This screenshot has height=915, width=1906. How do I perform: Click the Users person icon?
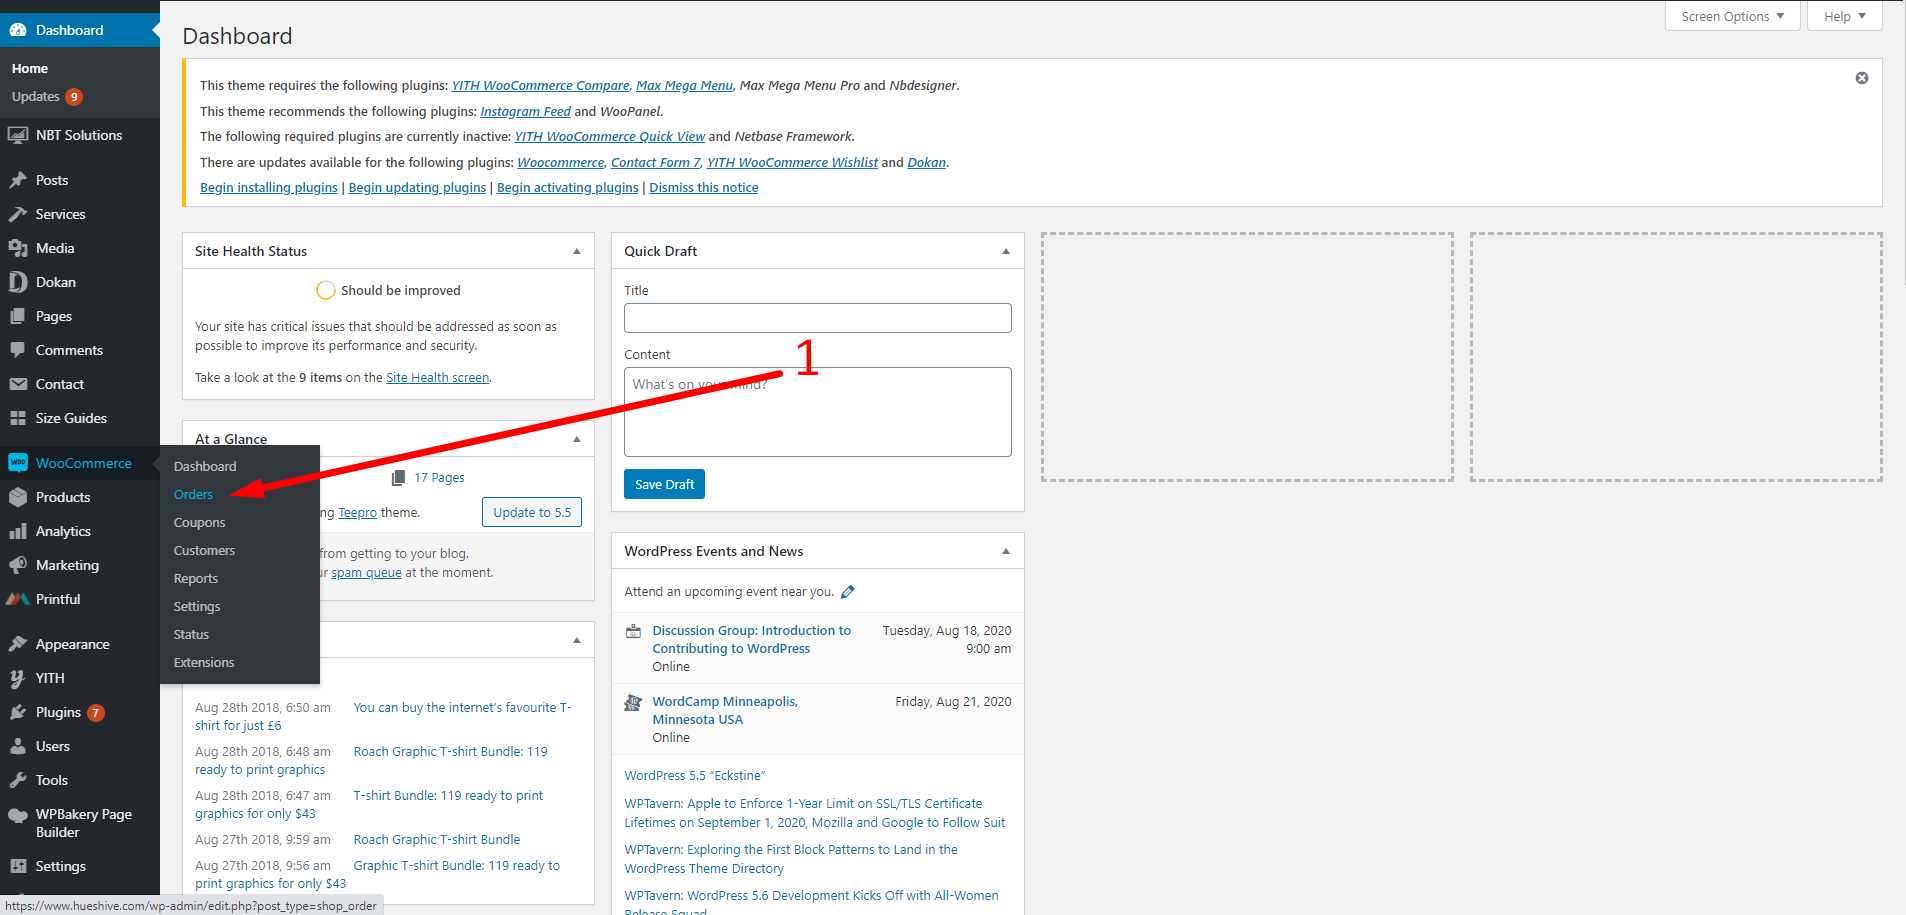coord(18,746)
